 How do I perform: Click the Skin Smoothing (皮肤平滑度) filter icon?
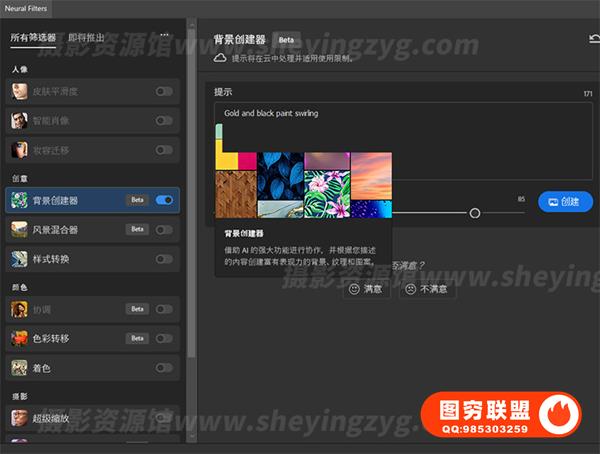coord(19,91)
